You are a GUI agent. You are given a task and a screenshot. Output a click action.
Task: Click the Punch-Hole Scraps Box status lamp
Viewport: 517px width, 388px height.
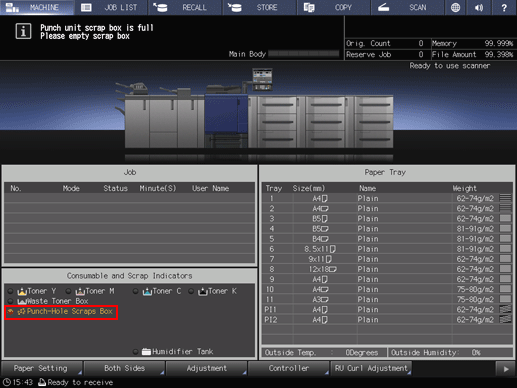coord(11,312)
